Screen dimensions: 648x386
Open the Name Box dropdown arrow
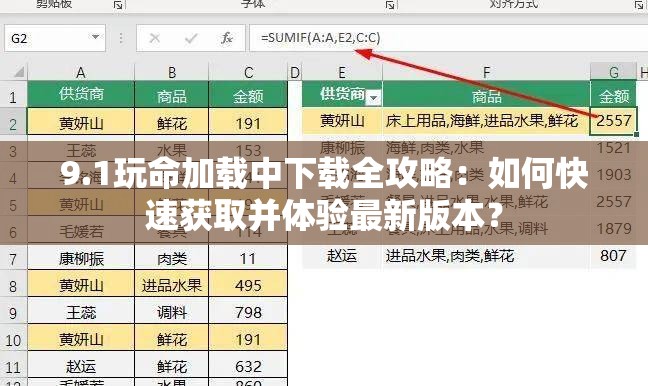[95, 37]
